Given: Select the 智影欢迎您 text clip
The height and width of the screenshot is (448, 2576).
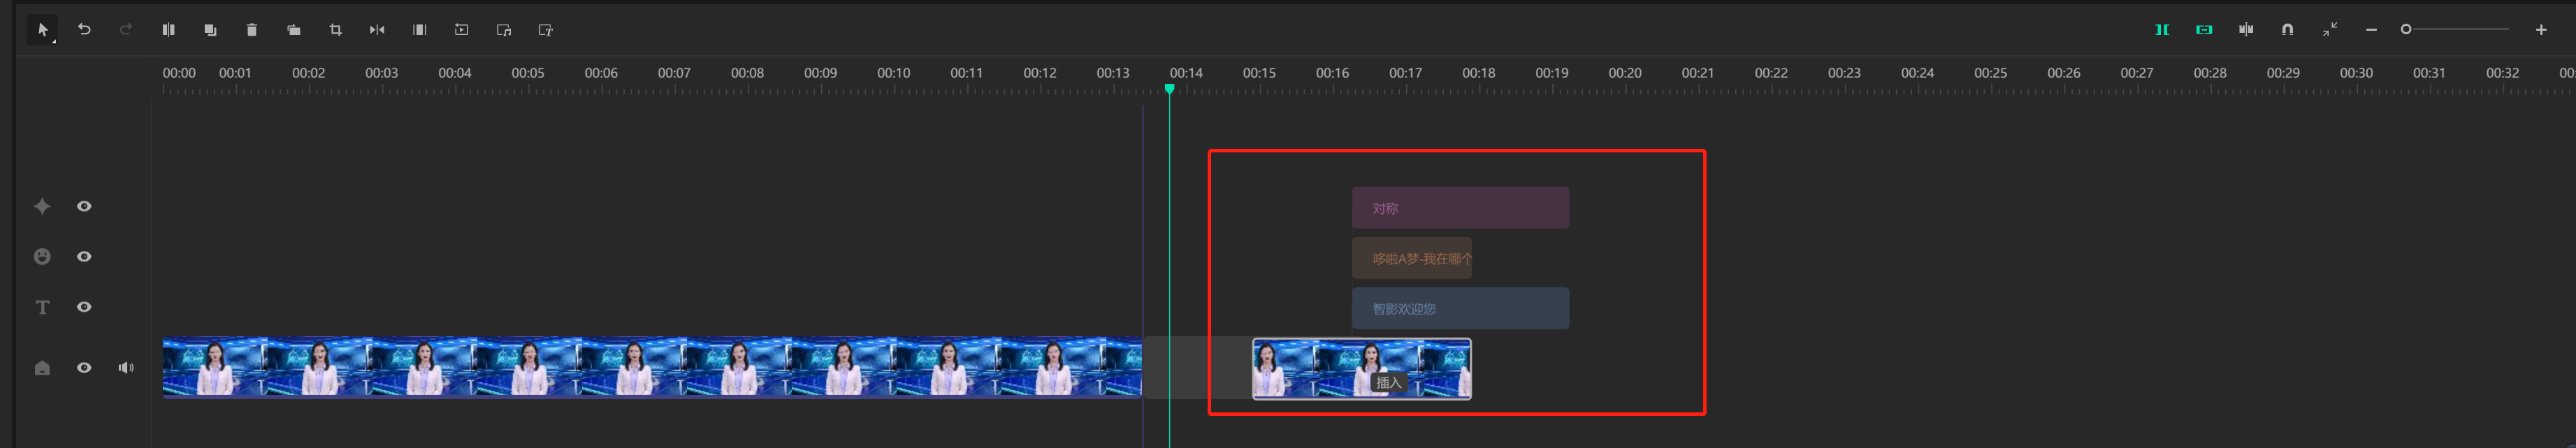Looking at the screenshot, I should (1459, 309).
